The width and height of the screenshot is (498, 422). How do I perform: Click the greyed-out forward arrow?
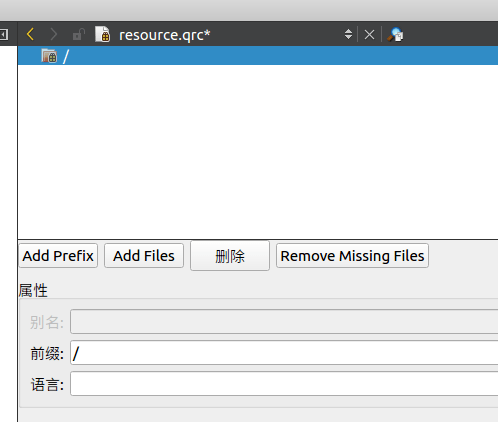coord(53,34)
